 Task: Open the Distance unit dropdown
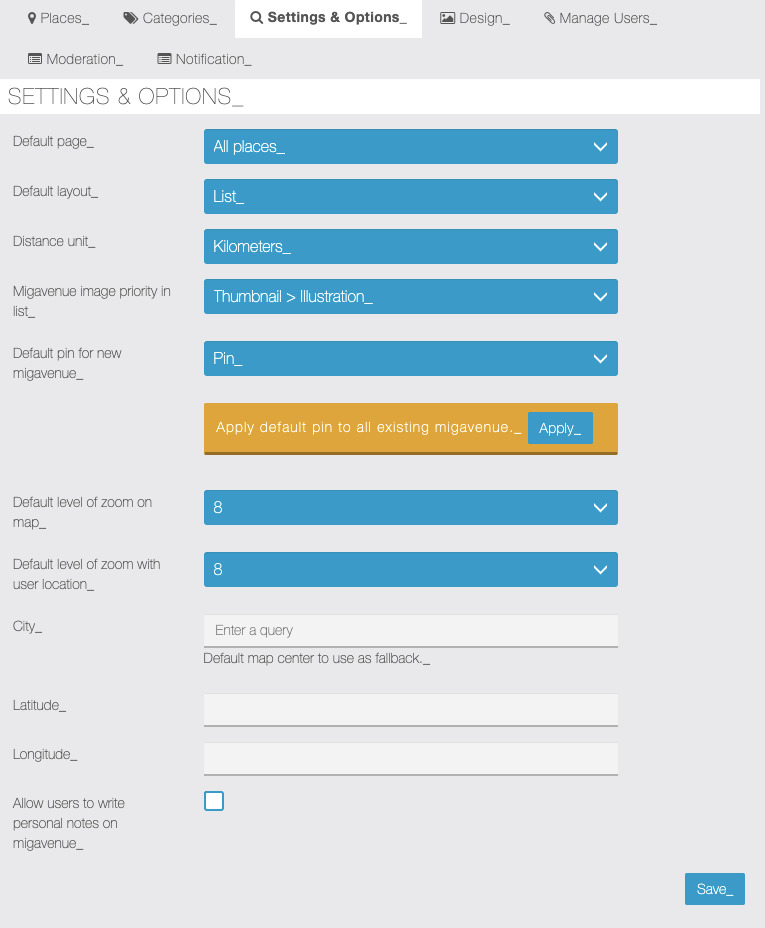pyautogui.click(x=410, y=247)
